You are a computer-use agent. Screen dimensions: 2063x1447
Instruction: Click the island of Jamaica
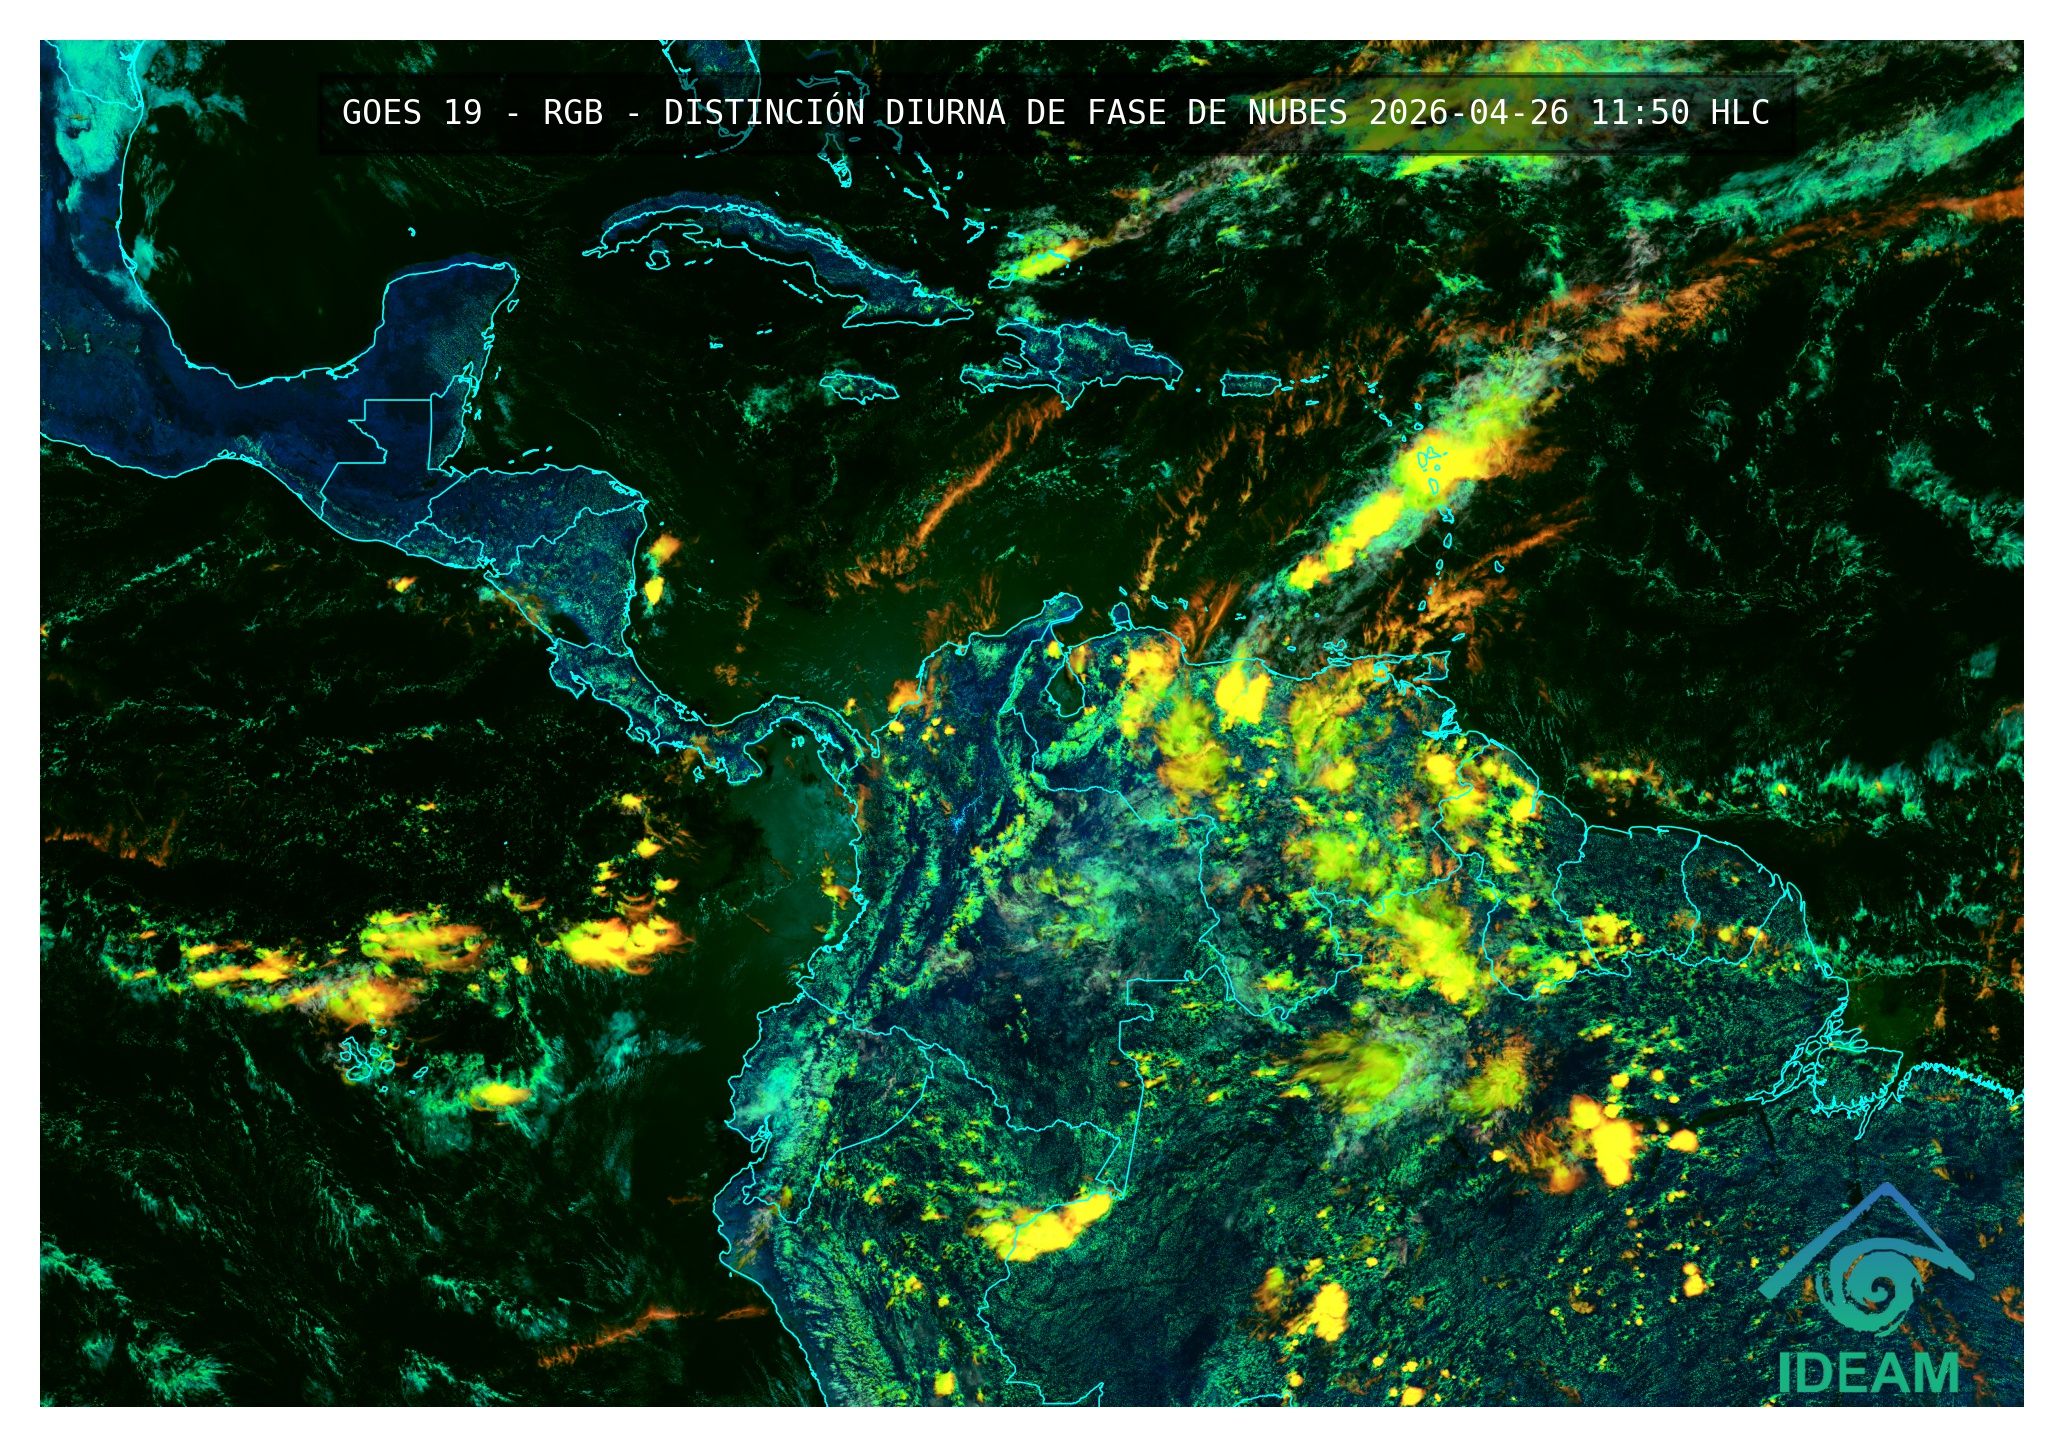pos(859,387)
